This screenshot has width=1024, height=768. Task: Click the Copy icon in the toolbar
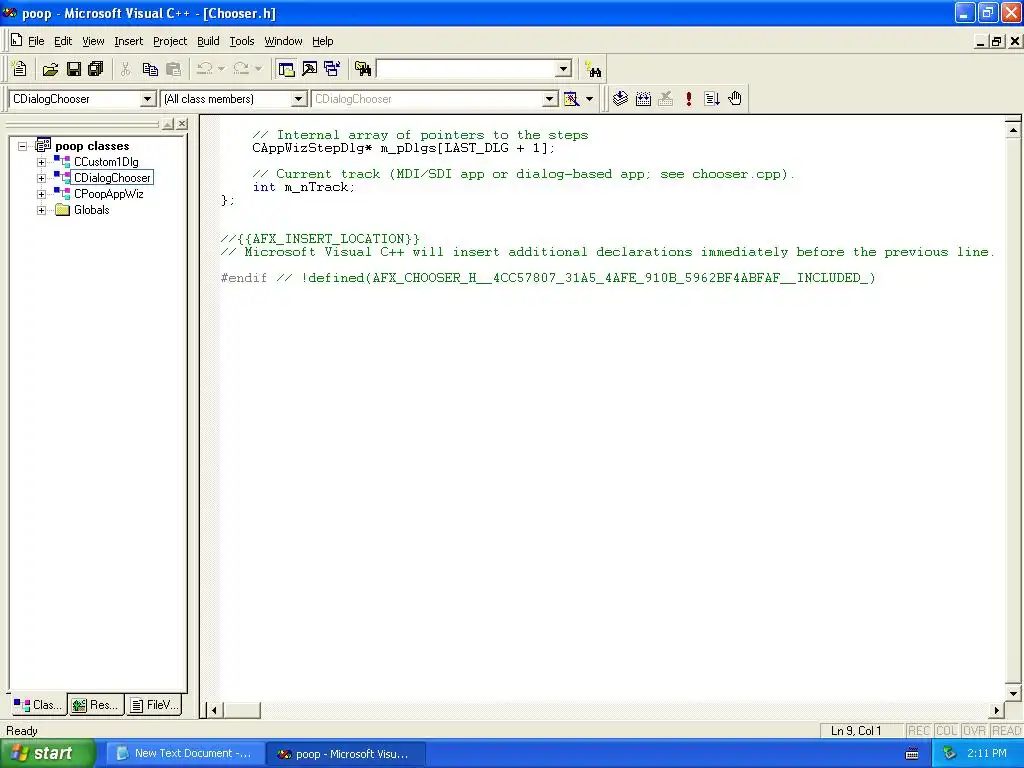(150, 69)
